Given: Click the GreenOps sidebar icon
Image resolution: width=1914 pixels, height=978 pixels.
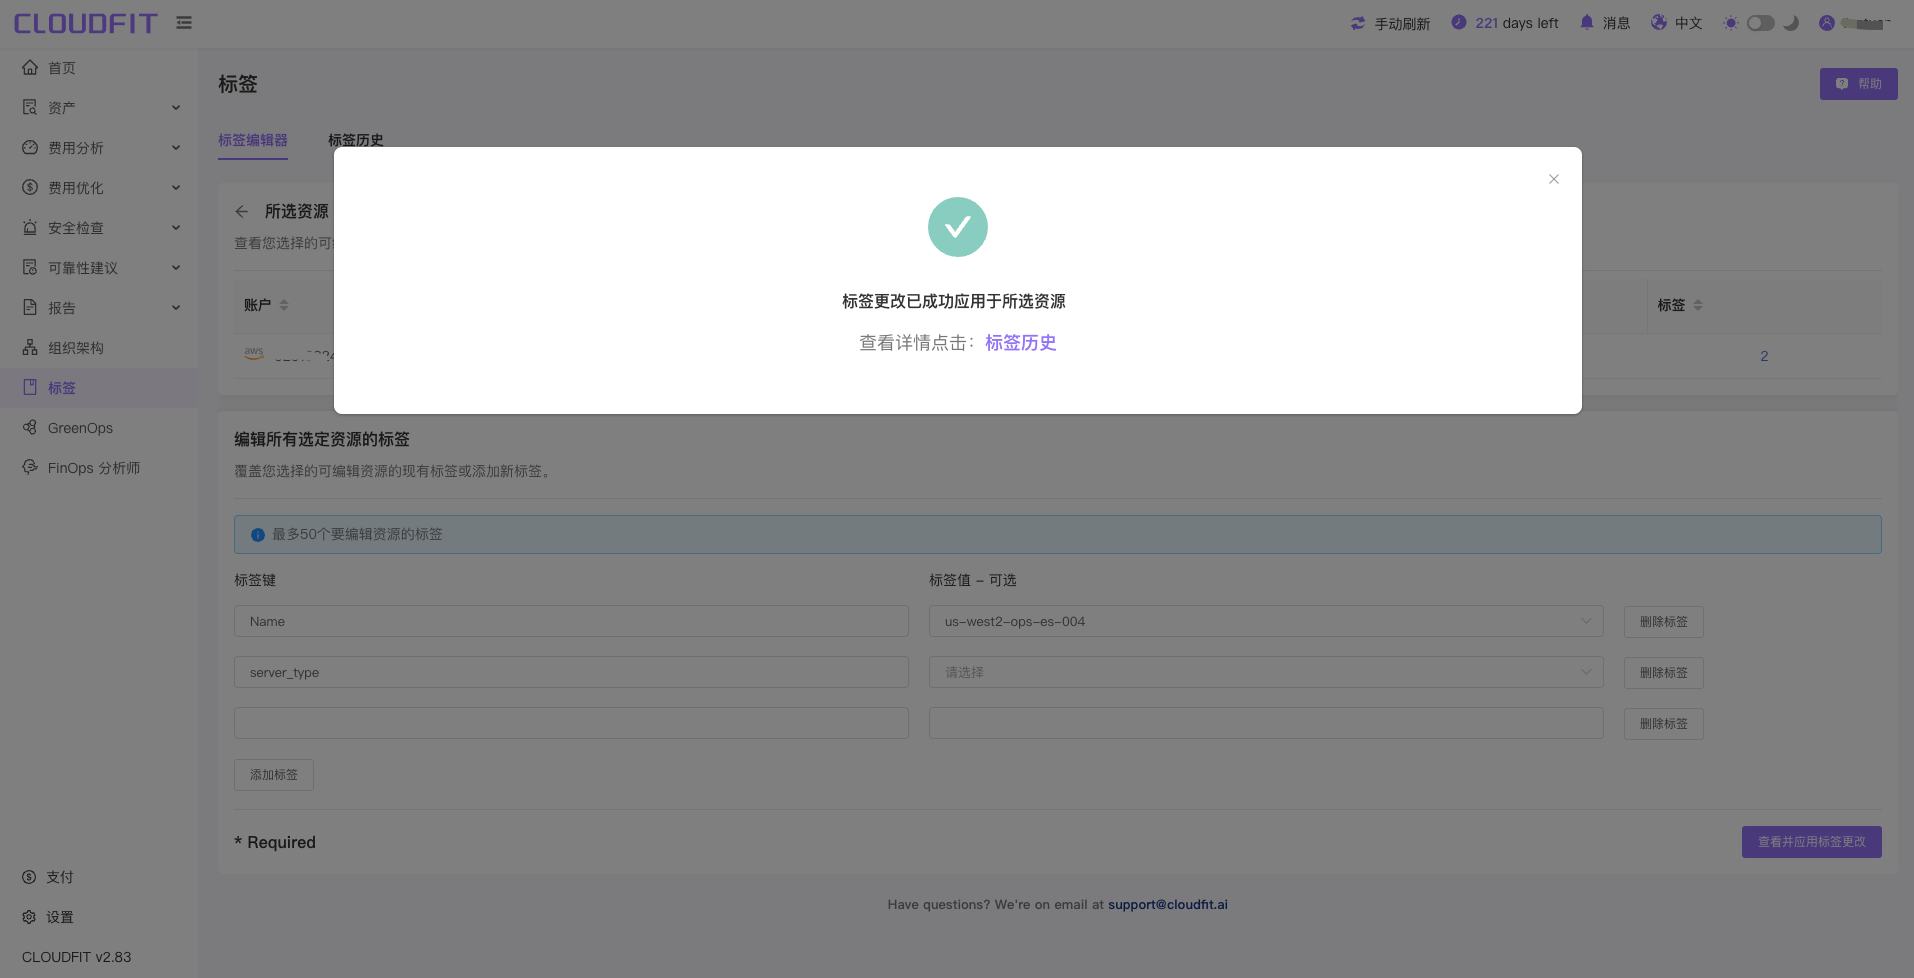Looking at the screenshot, I should coord(30,427).
